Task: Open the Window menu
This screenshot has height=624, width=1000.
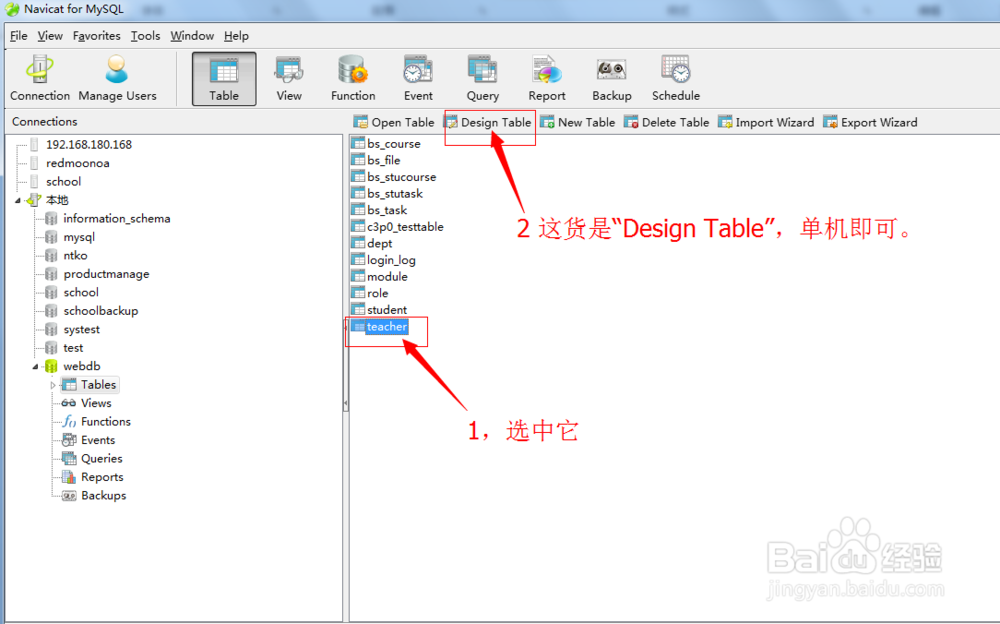Action: [x=192, y=36]
